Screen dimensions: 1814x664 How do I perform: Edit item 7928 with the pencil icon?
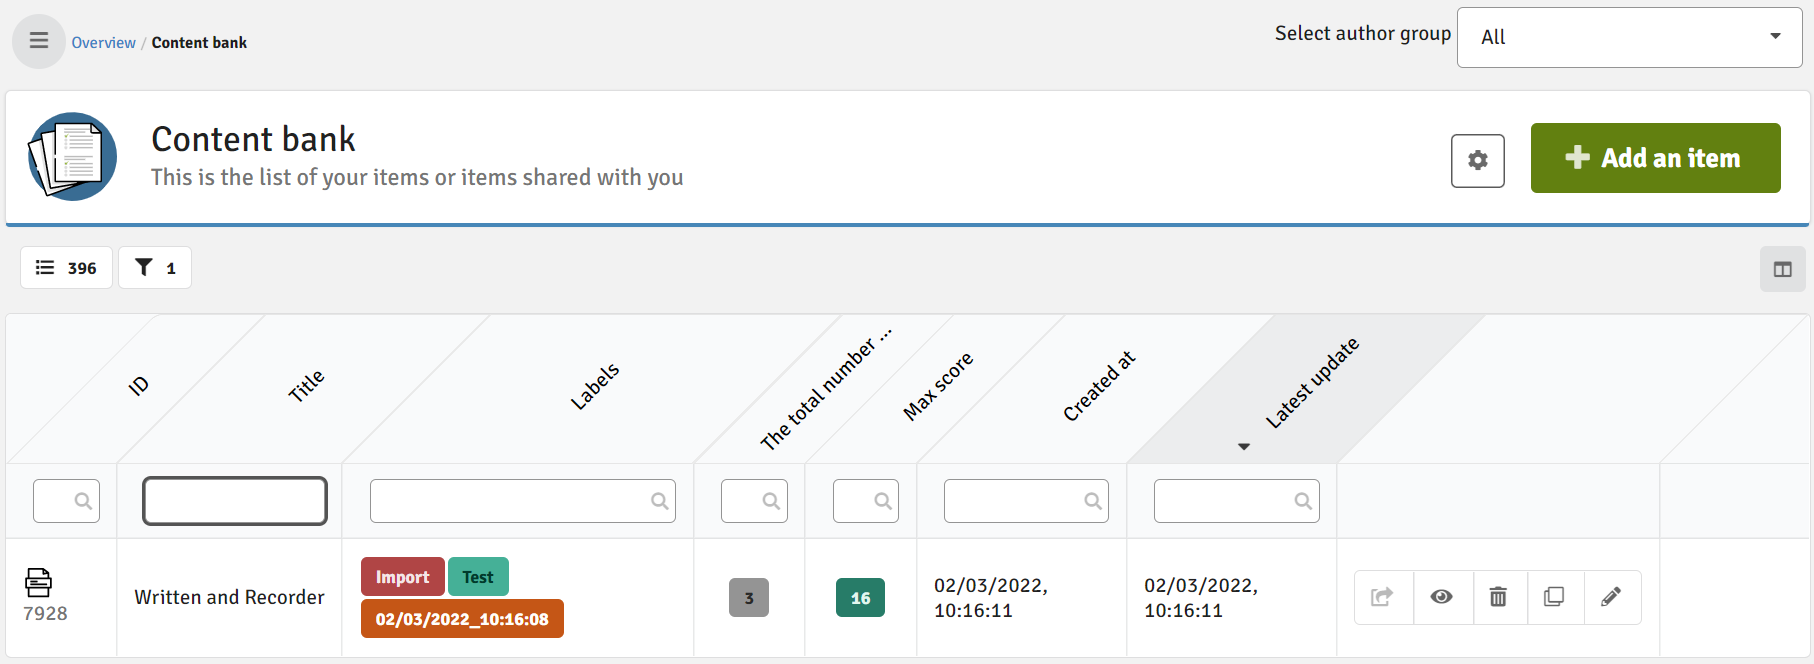coord(1612,597)
